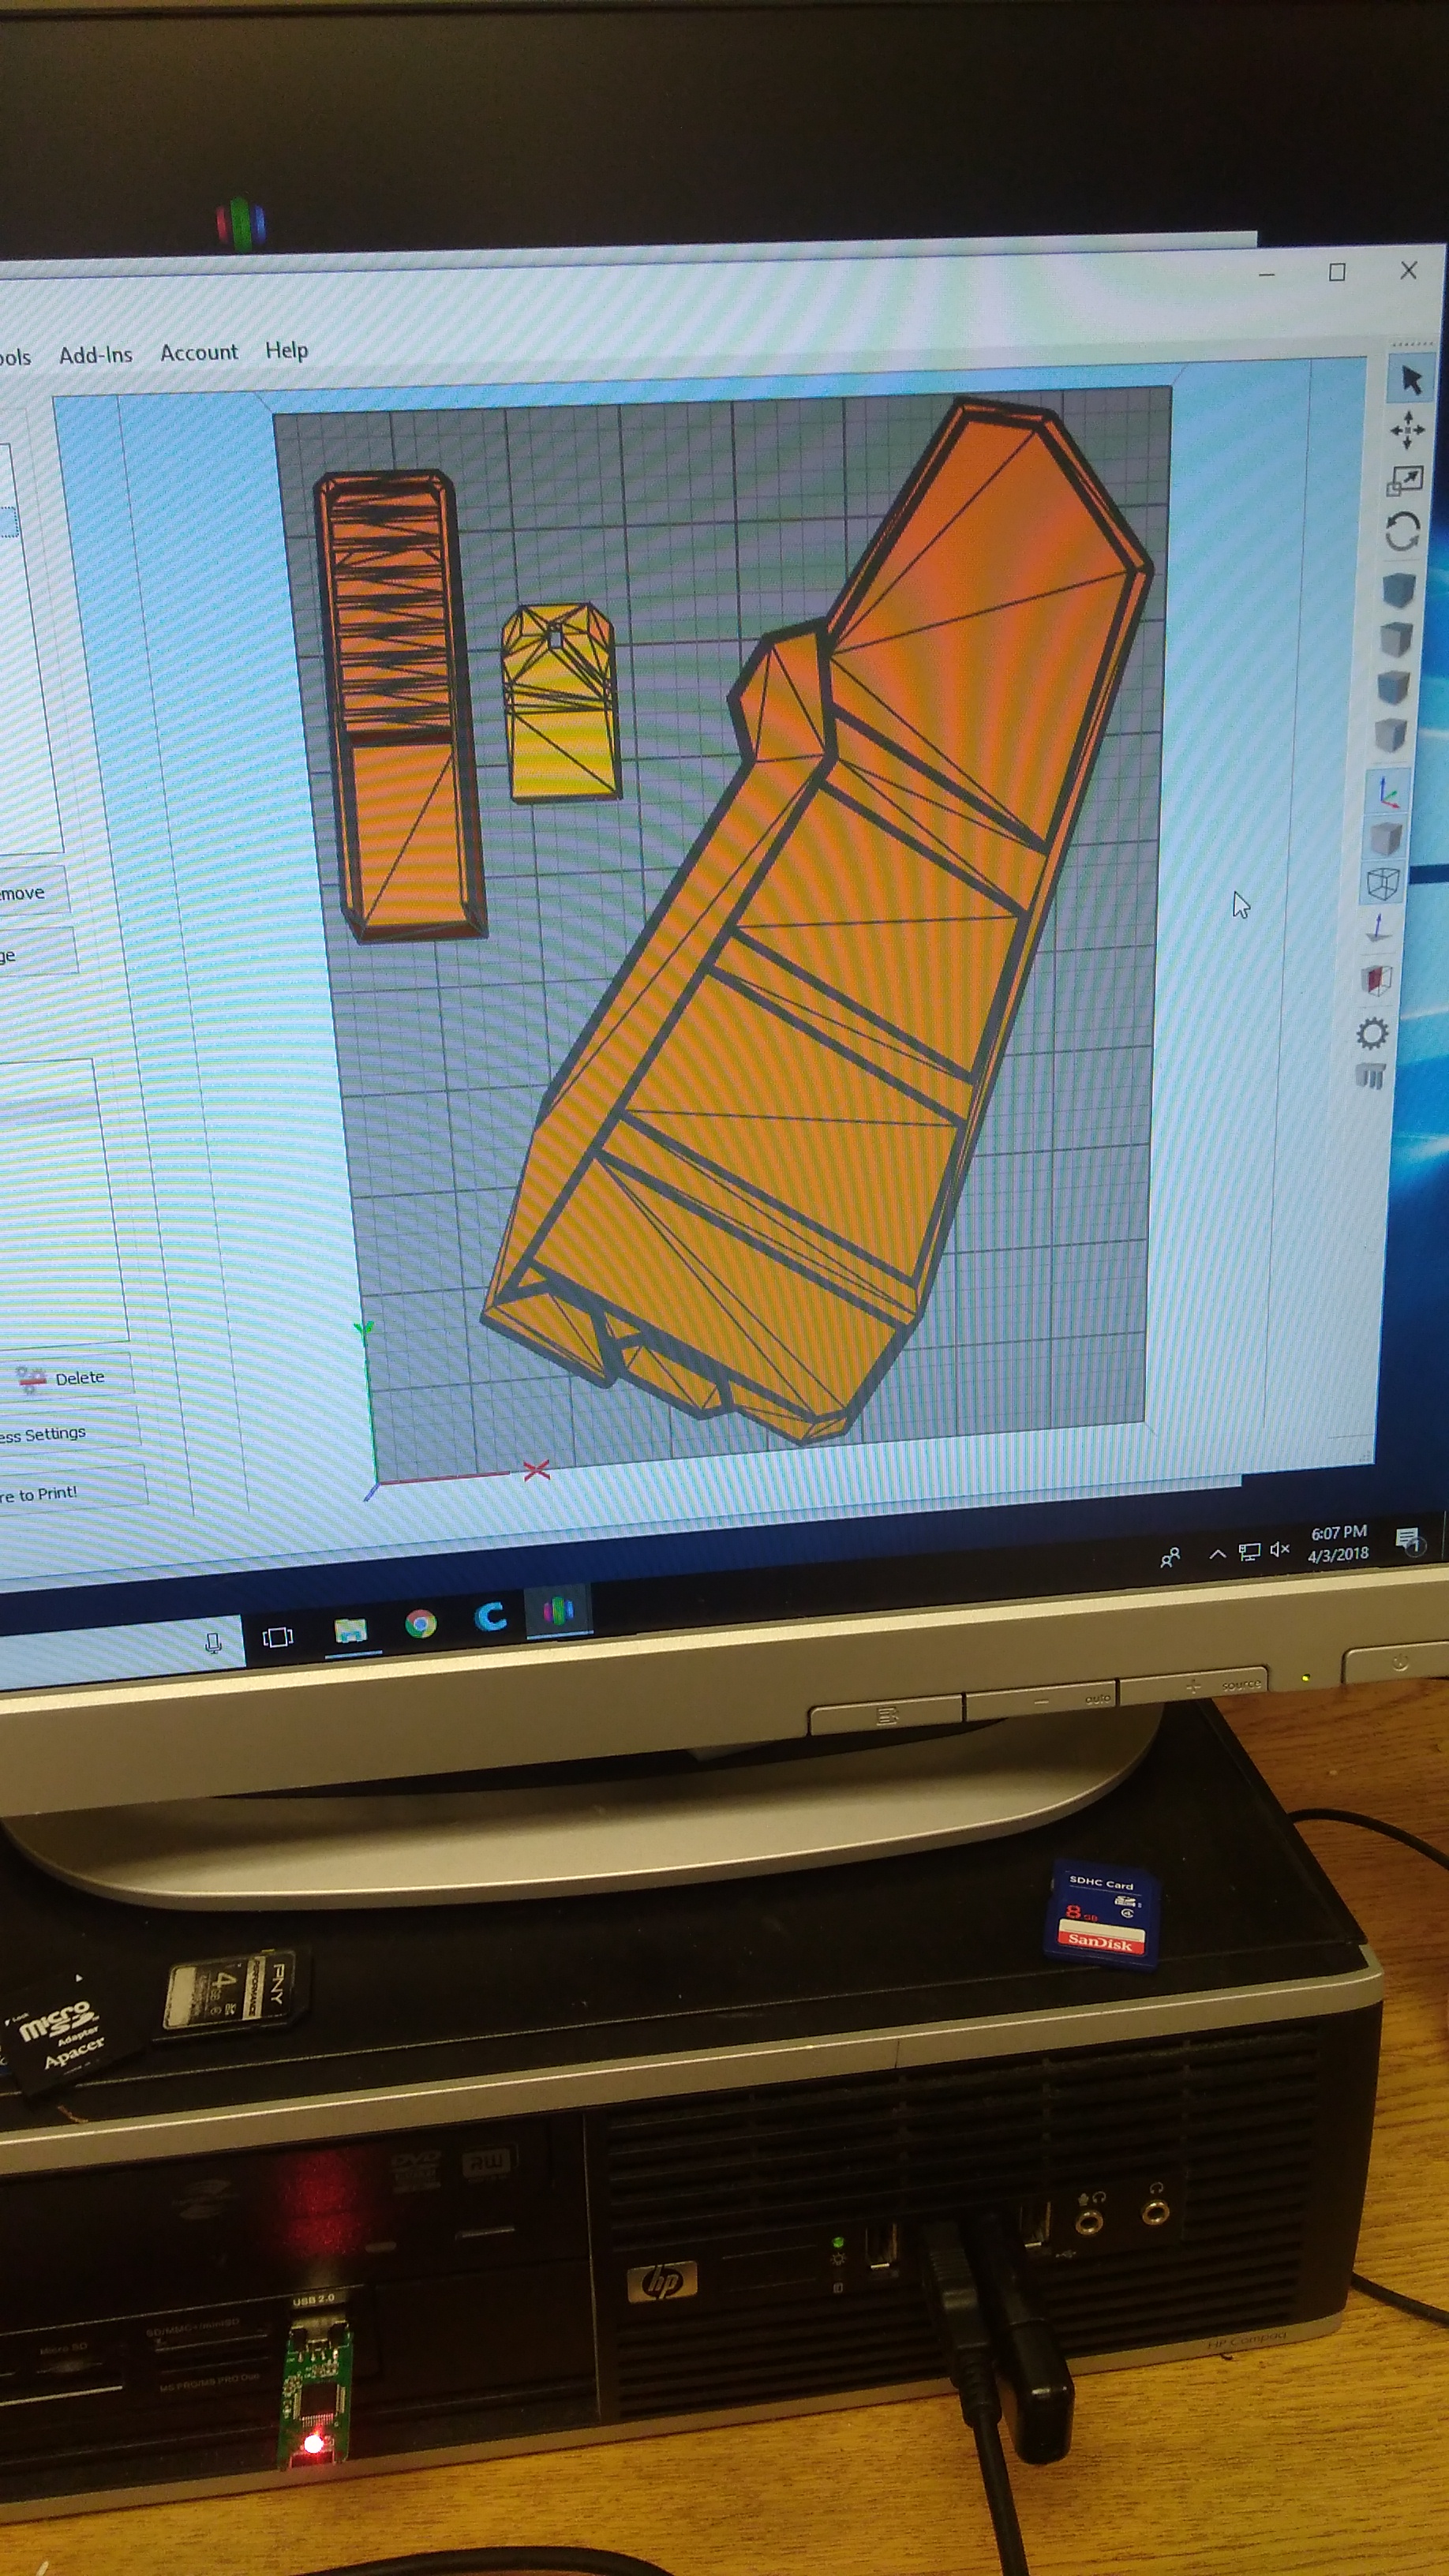Viewport: 1449px width, 2576px height.
Task: Open the People icon in system tray
Action: [1169, 1558]
